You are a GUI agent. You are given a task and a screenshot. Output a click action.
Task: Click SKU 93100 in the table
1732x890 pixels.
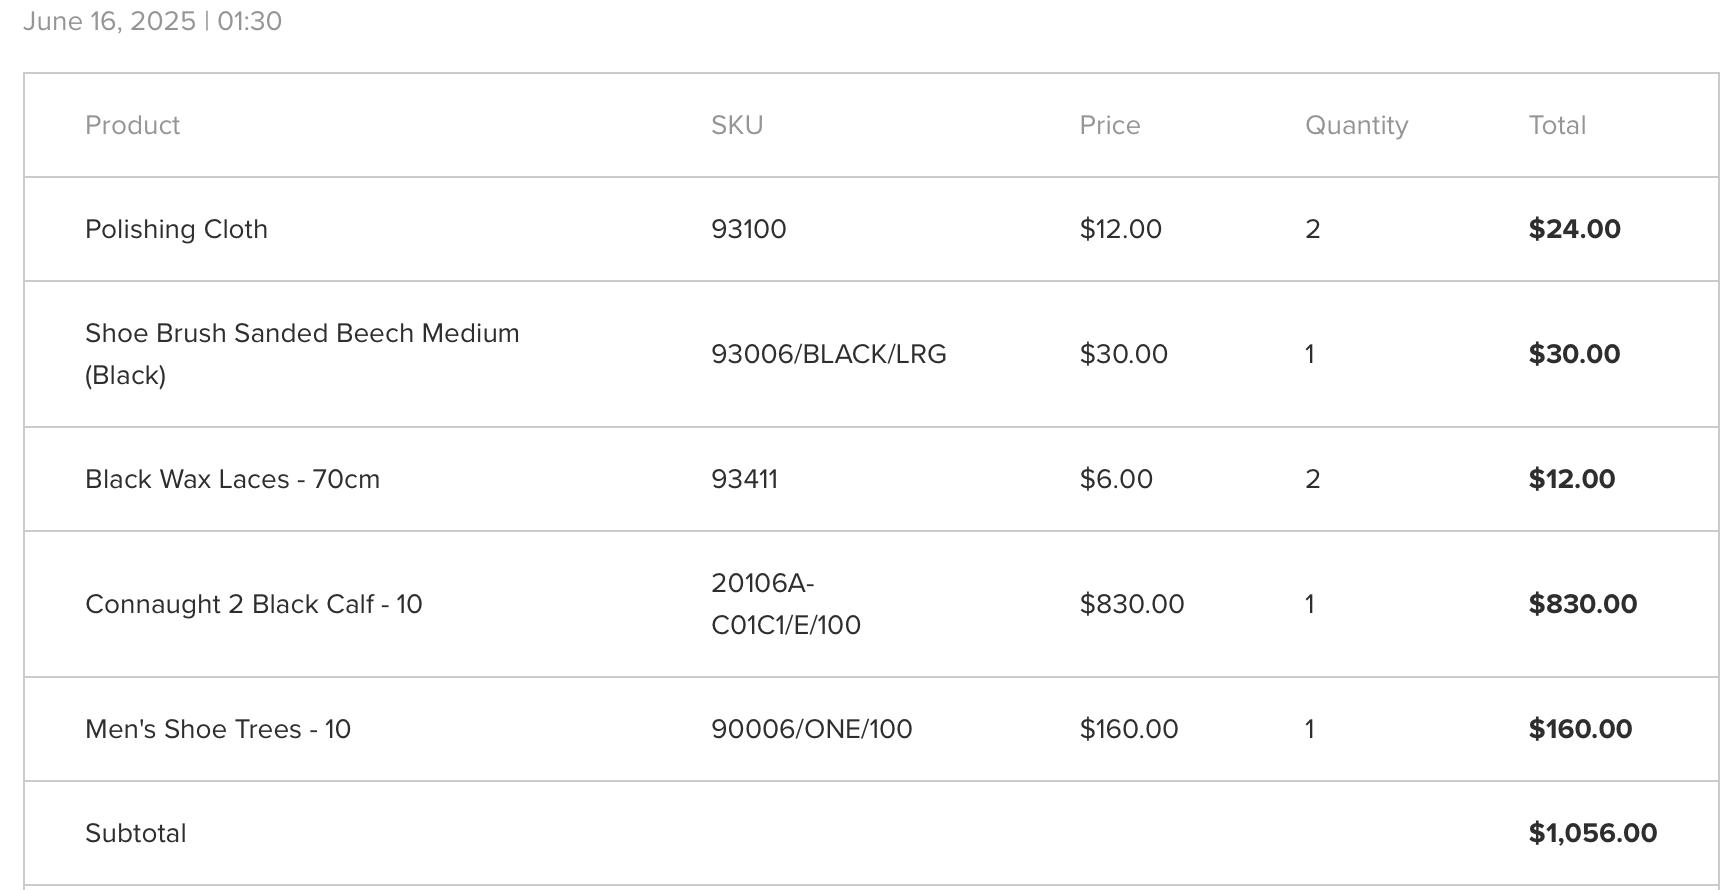748,229
